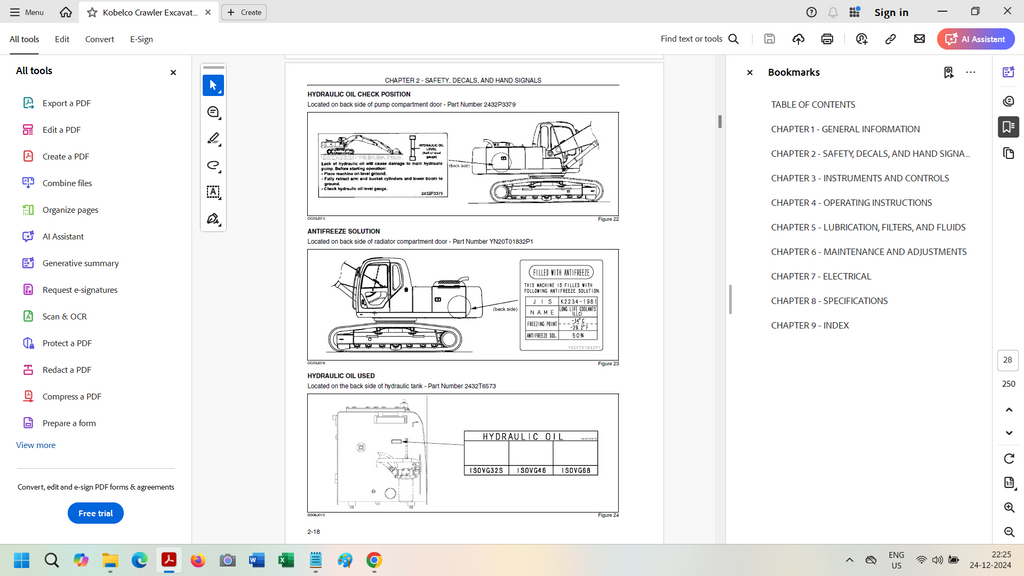Viewport: 1024px width, 576px height.
Task: Pick the highlighter pen tool
Action: click(213, 139)
